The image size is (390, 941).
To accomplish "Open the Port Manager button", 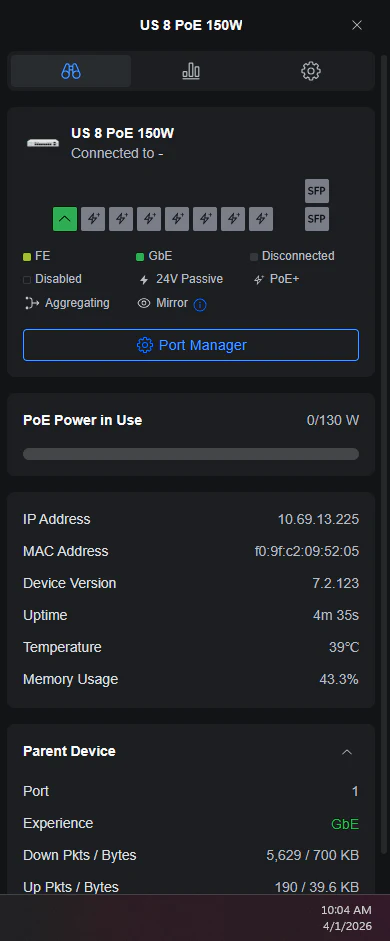I will point(191,345).
